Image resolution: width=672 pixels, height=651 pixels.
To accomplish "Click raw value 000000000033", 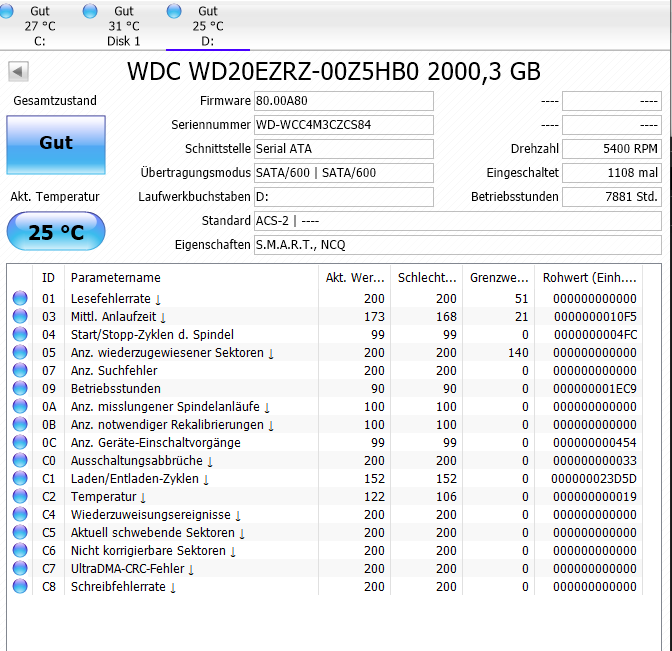I will pyautogui.click(x=595, y=460).
